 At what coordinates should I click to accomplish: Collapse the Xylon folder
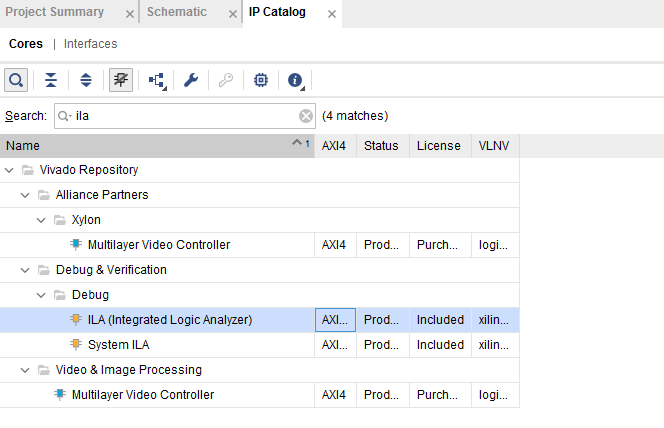pyautogui.click(x=41, y=220)
